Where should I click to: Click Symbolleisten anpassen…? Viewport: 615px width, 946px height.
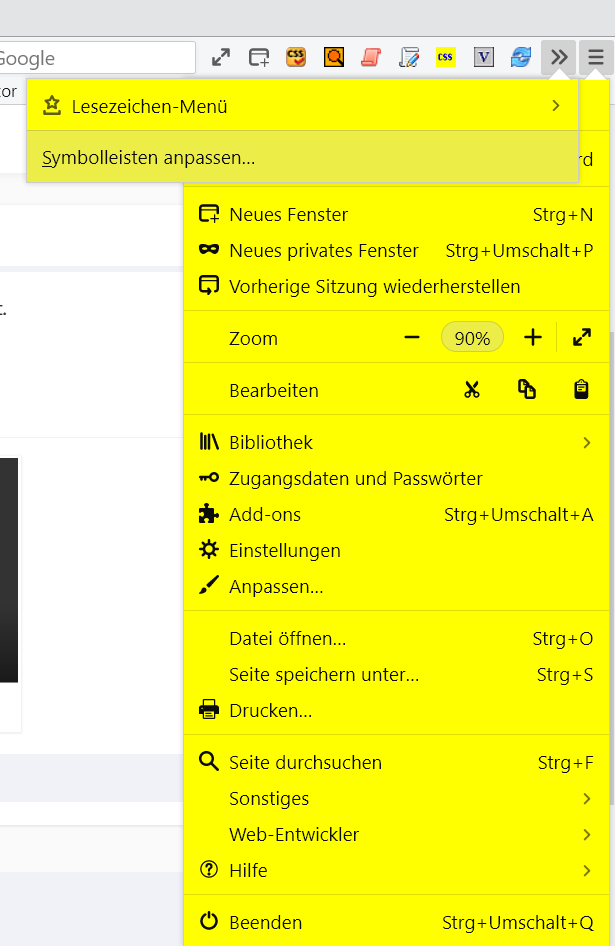click(149, 157)
